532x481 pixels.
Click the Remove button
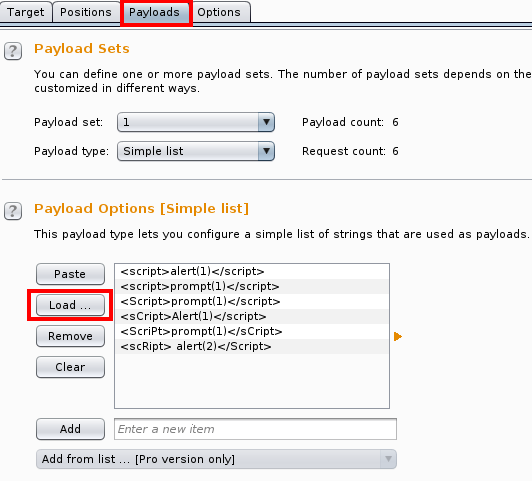(70, 336)
